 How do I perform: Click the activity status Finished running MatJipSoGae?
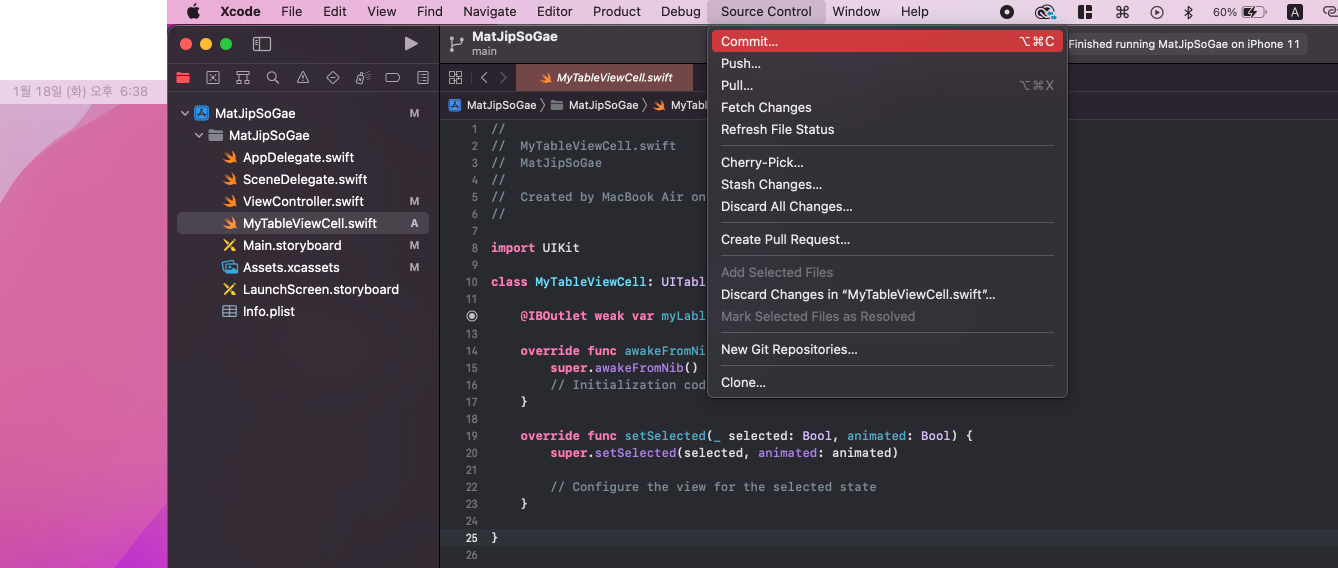pyautogui.click(x=1184, y=44)
